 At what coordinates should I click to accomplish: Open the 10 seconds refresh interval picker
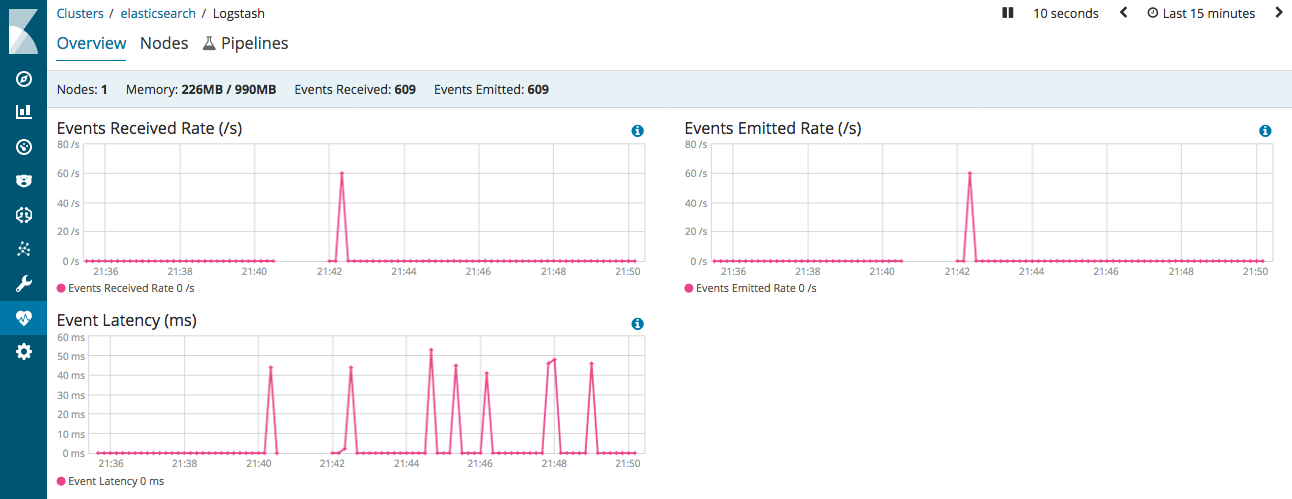coord(1065,14)
